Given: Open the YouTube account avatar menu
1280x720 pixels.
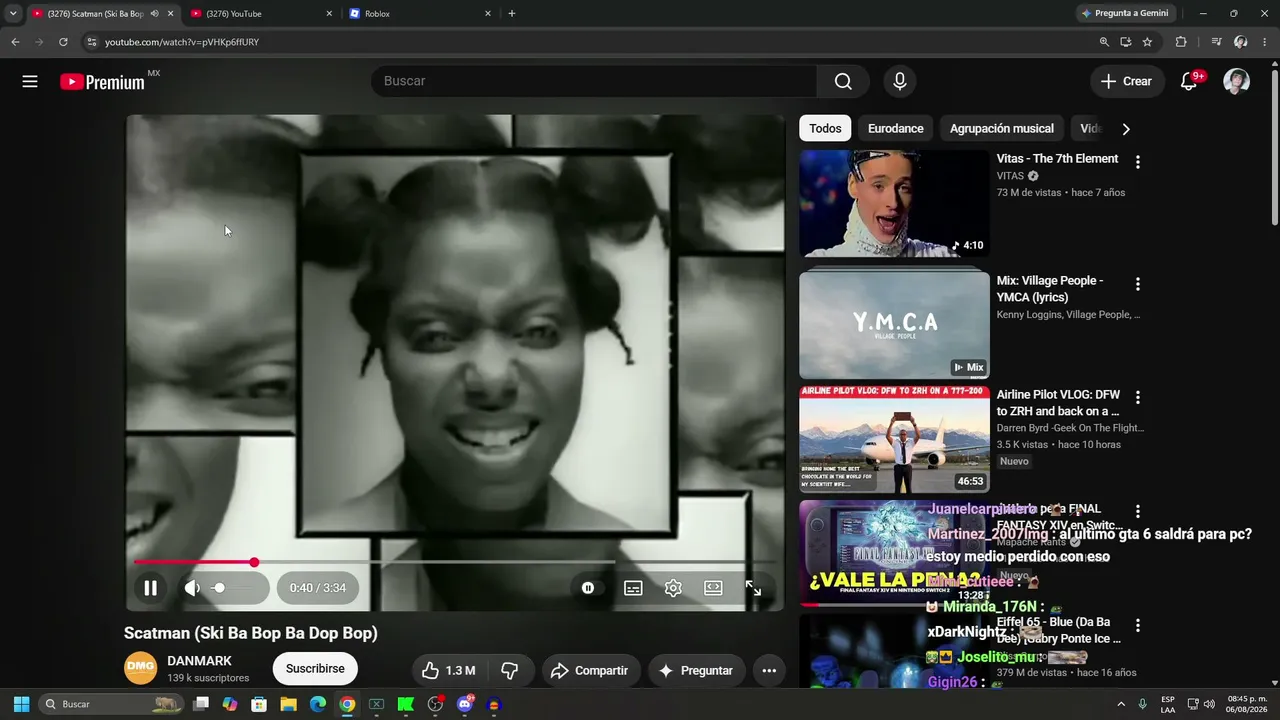Looking at the screenshot, I should tap(1236, 81).
